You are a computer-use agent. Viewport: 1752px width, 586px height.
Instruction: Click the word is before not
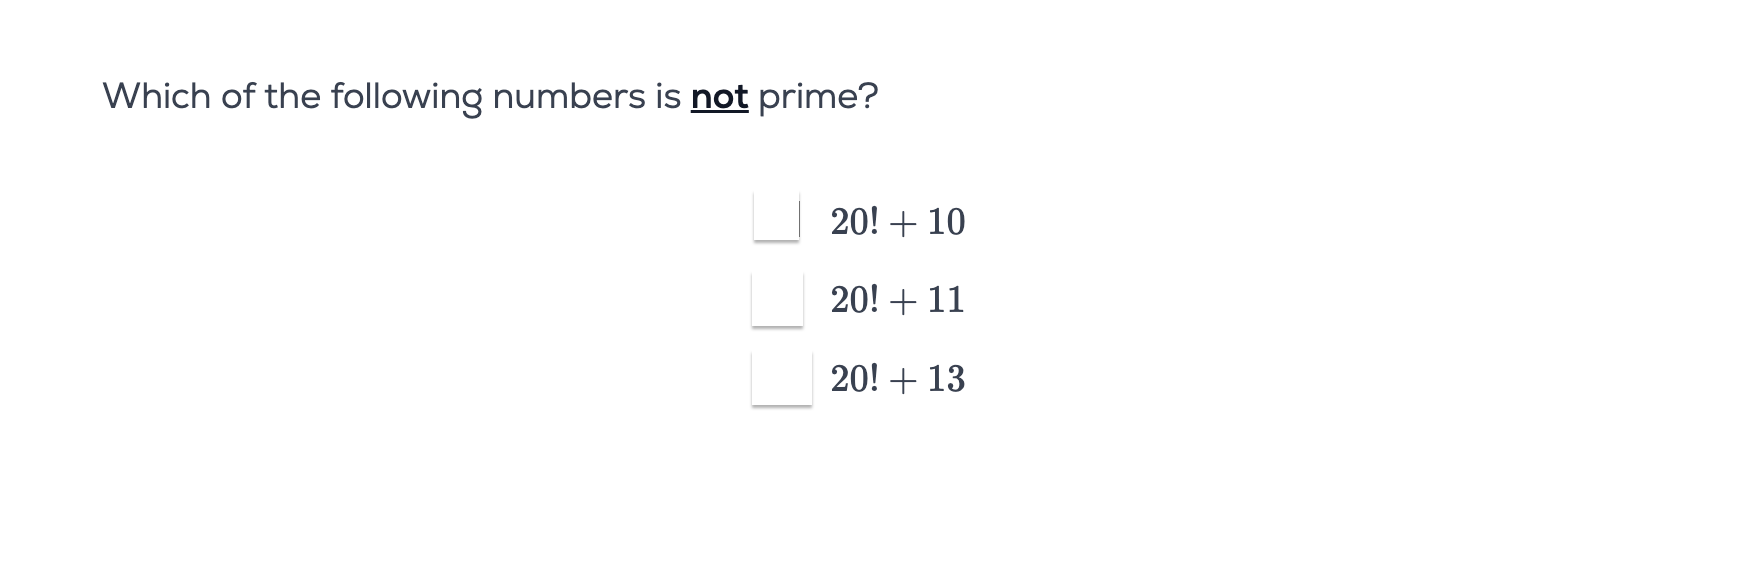click(669, 96)
